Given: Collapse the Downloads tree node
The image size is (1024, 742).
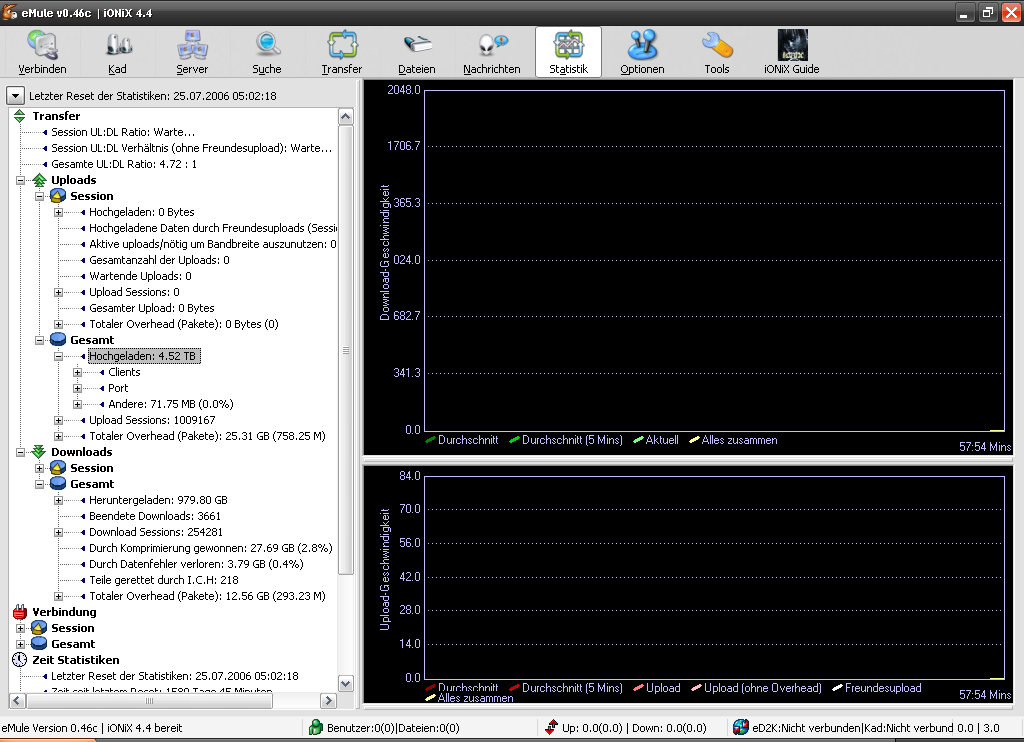Looking at the screenshot, I should [x=20, y=452].
